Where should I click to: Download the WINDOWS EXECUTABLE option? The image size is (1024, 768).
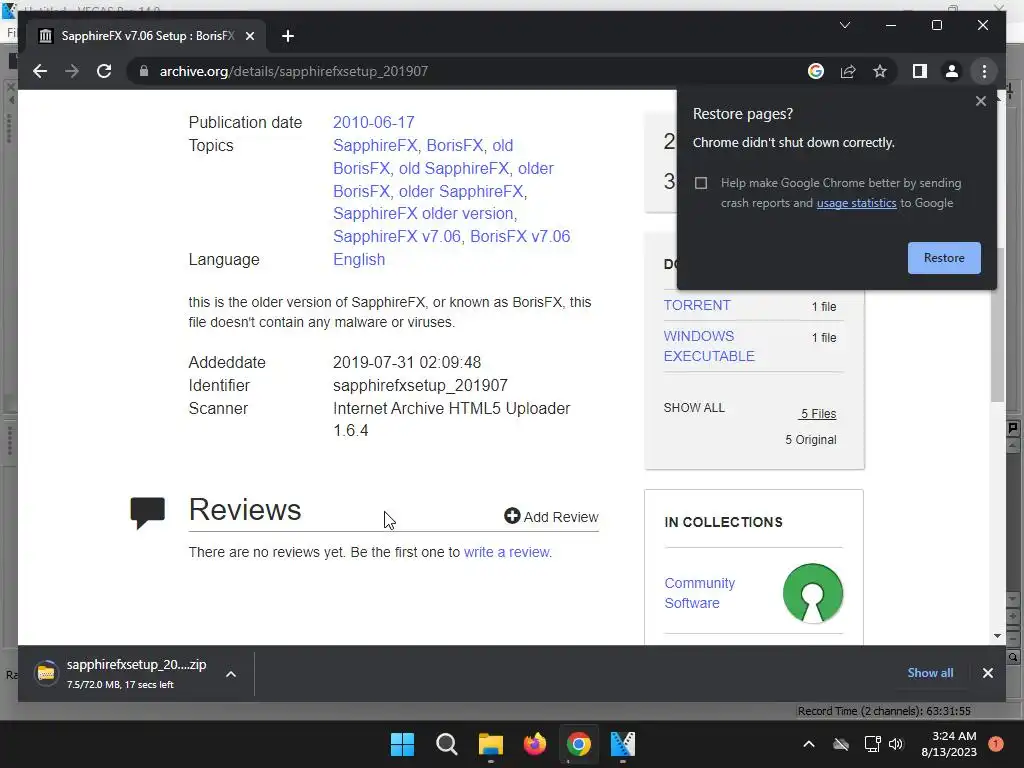[709, 346]
